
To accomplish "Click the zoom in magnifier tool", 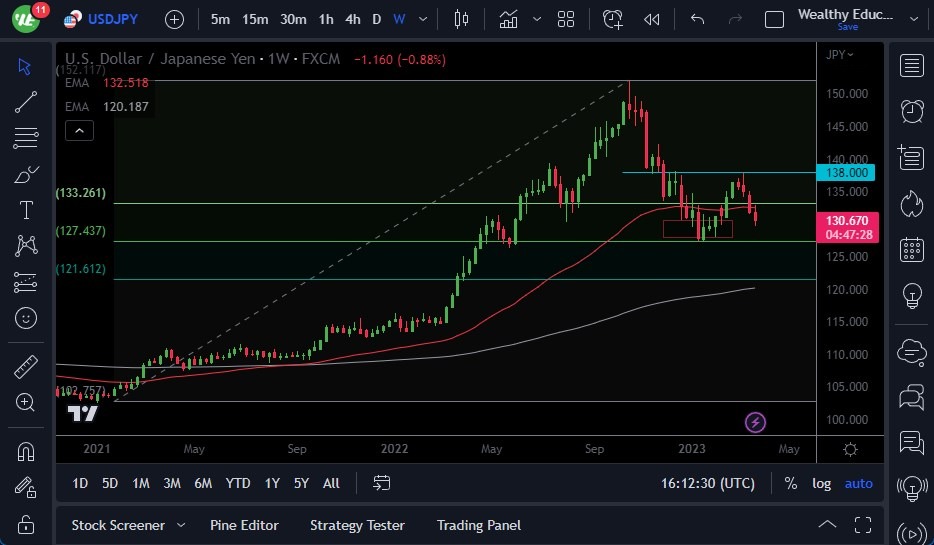I will 26,402.
